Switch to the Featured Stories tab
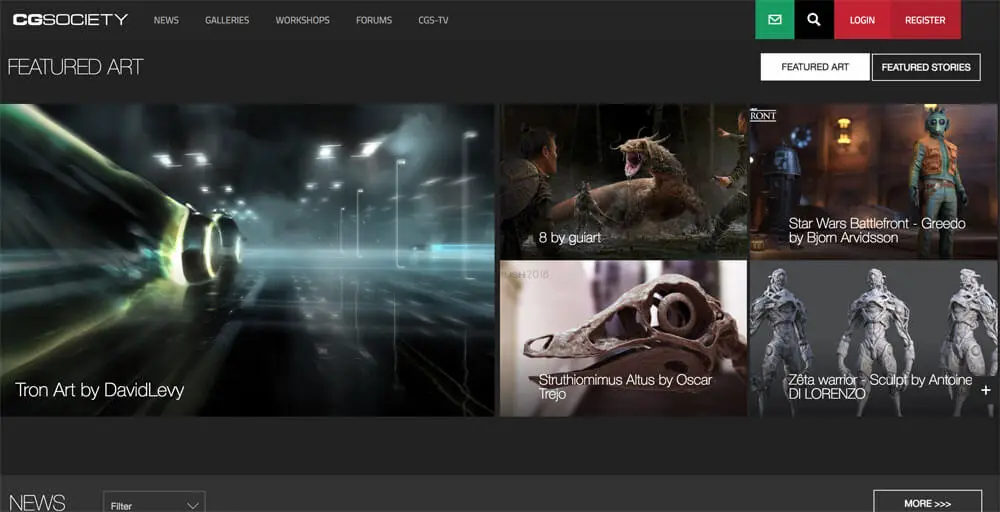The height and width of the screenshot is (512, 1000). [926, 67]
